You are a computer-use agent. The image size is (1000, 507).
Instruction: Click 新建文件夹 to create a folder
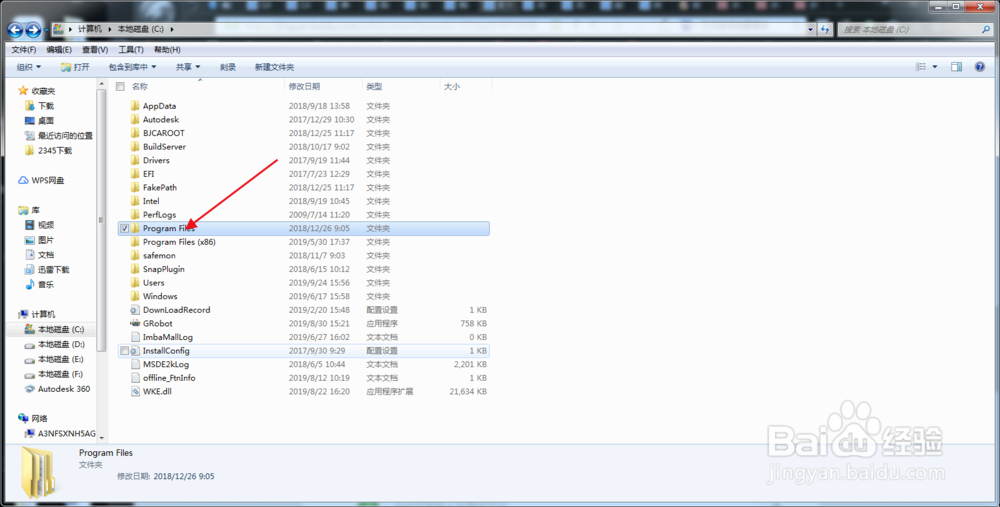click(274, 67)
